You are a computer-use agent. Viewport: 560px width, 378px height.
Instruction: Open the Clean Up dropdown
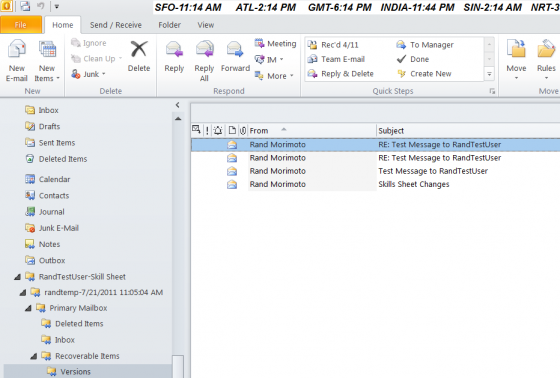(96, 59)
